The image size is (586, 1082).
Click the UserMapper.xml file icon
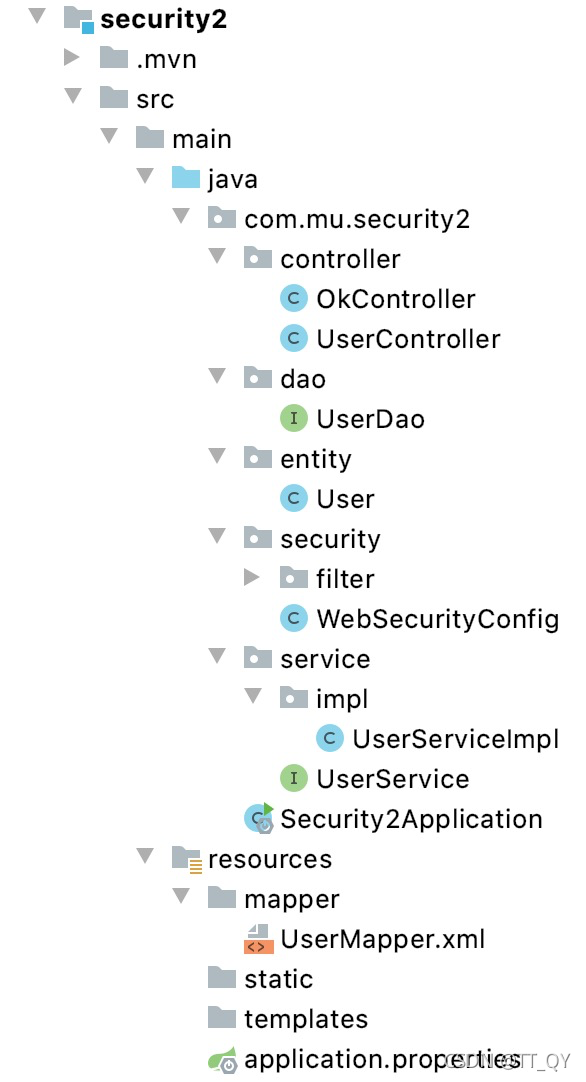click(x=258, y=939)
